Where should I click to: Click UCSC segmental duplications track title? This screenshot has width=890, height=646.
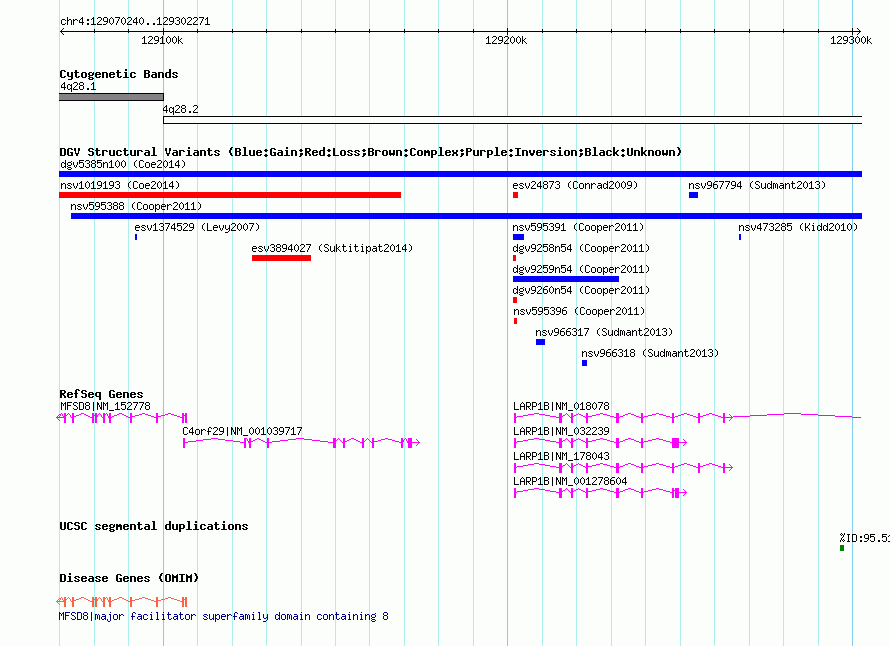click(154, 526)
